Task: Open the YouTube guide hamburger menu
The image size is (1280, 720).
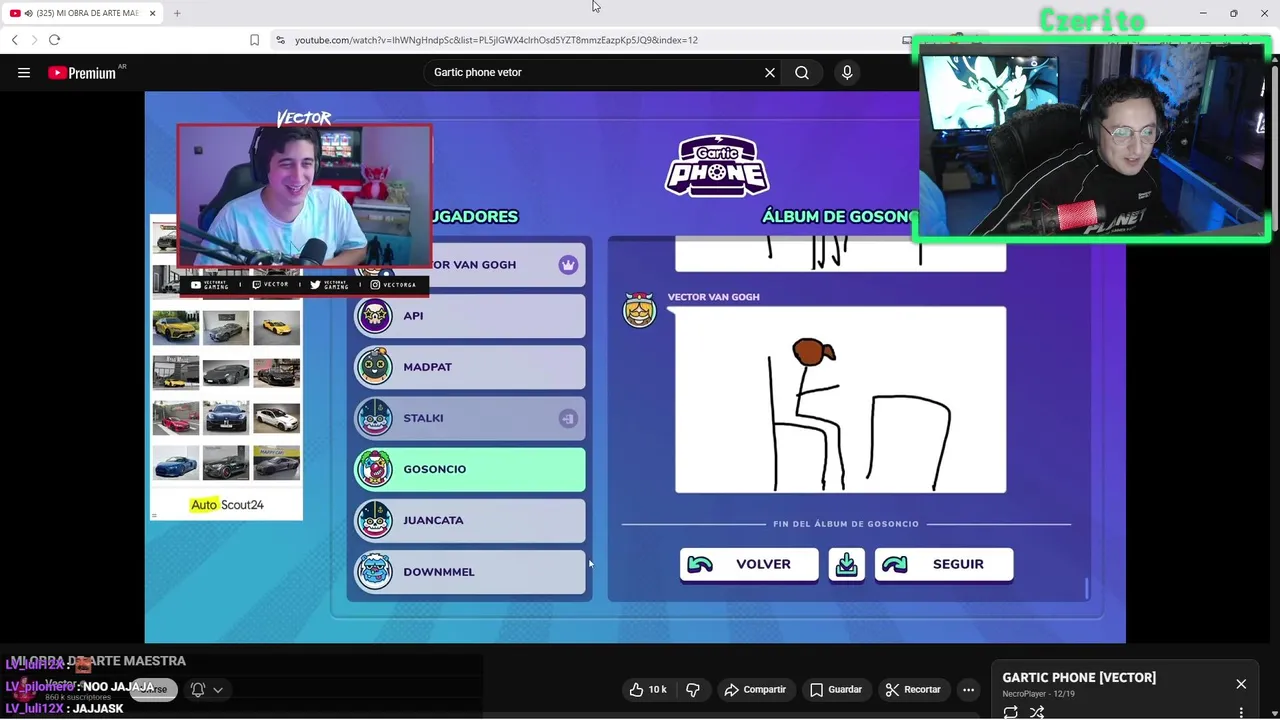Action: tap(24, 72)
